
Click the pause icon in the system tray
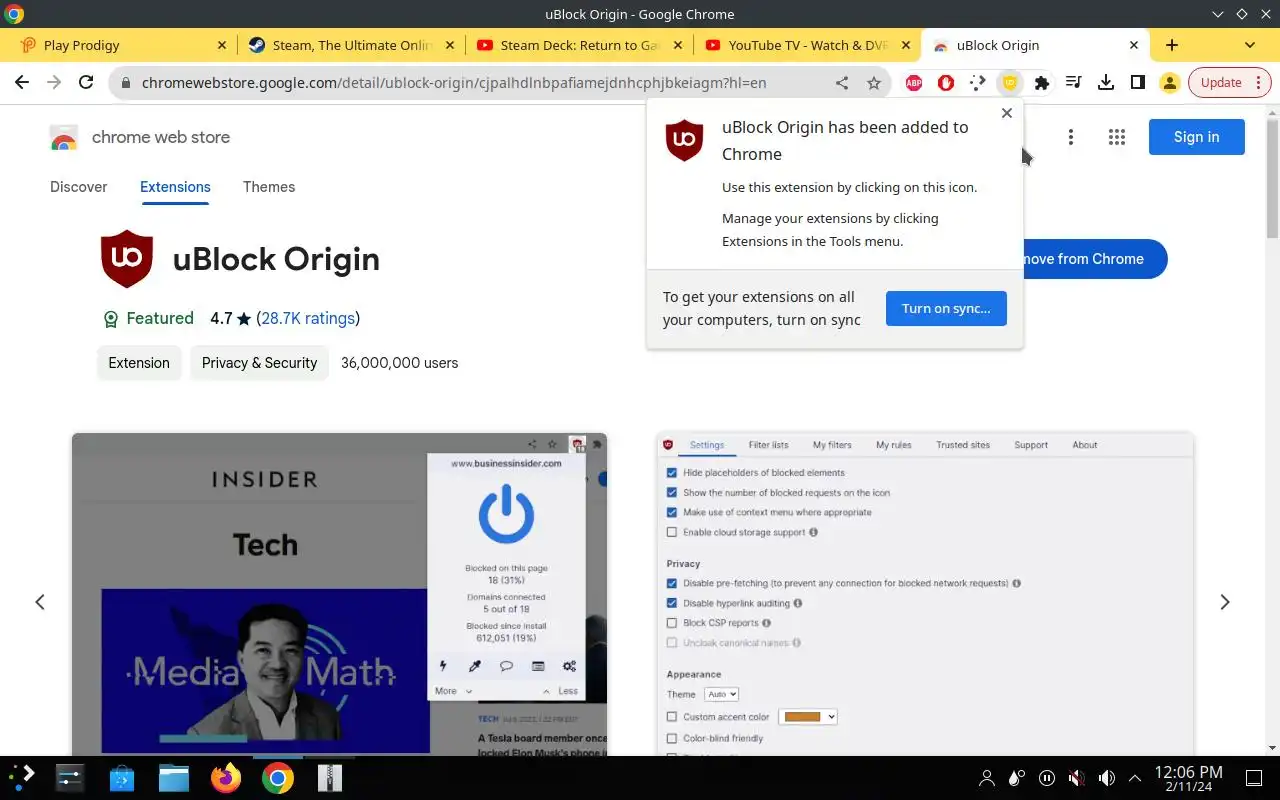[1046, 778]
